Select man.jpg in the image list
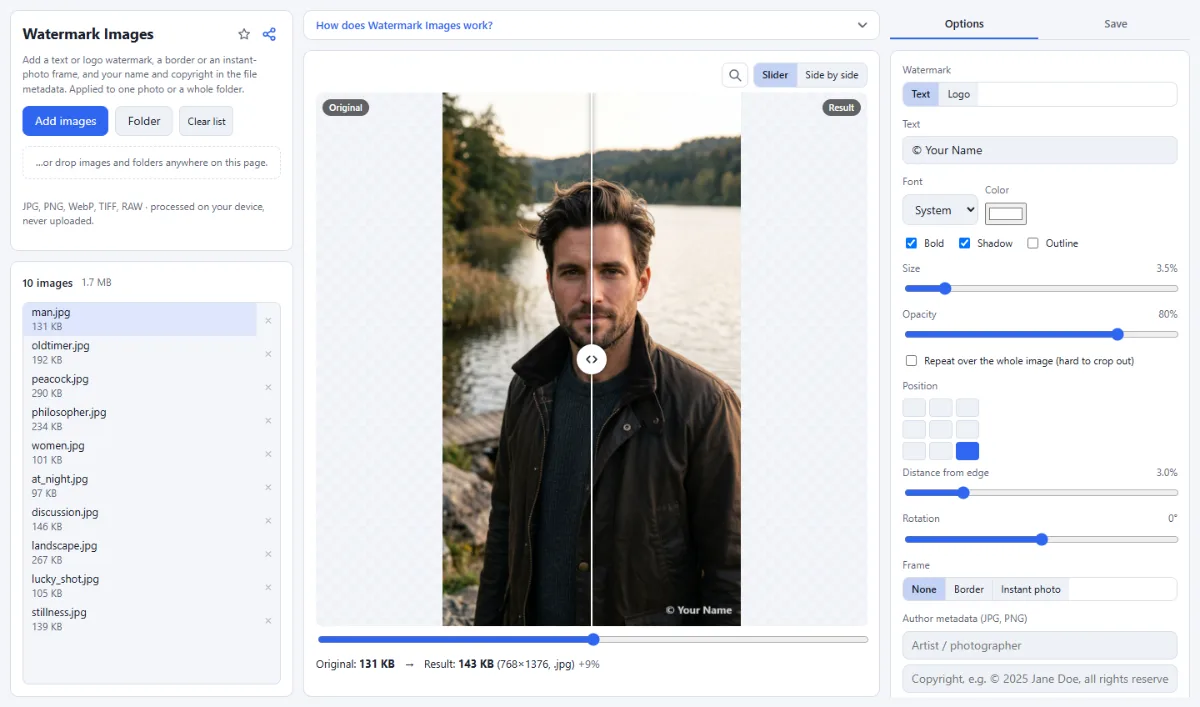This screenshot has width=1200, height=707. [140, 319]
